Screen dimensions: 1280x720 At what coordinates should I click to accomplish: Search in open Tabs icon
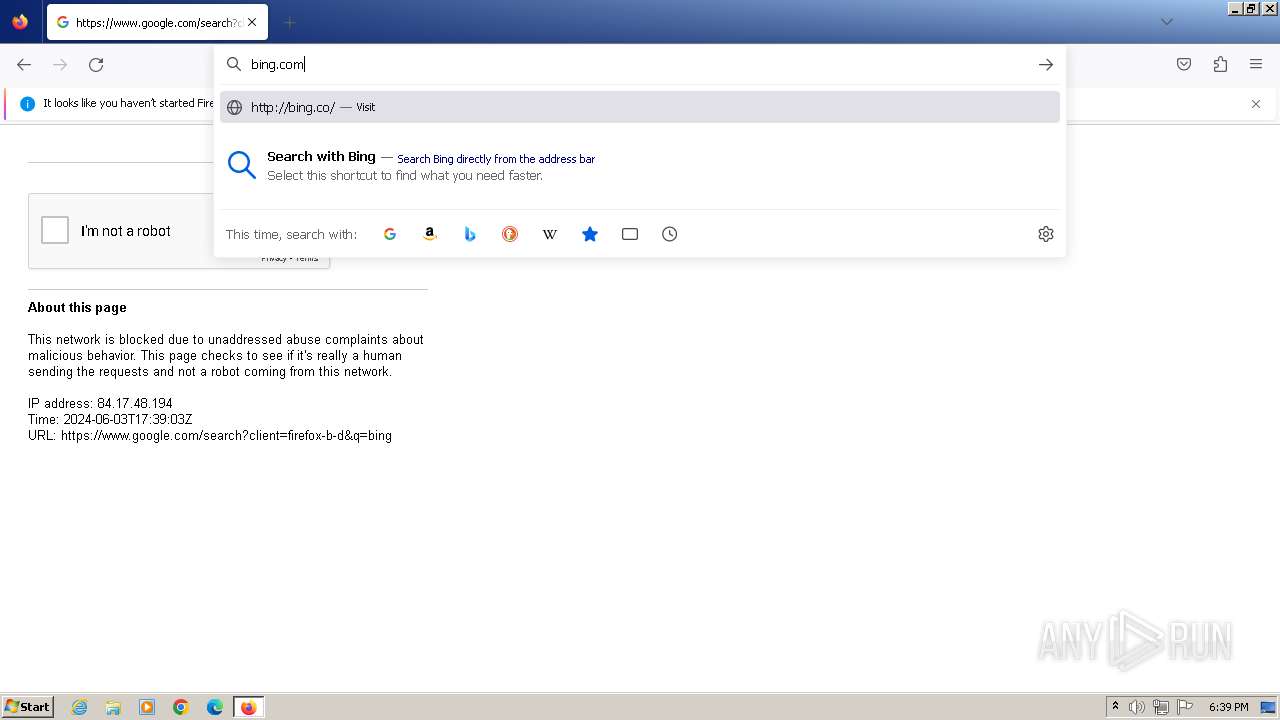pos(630,234)
